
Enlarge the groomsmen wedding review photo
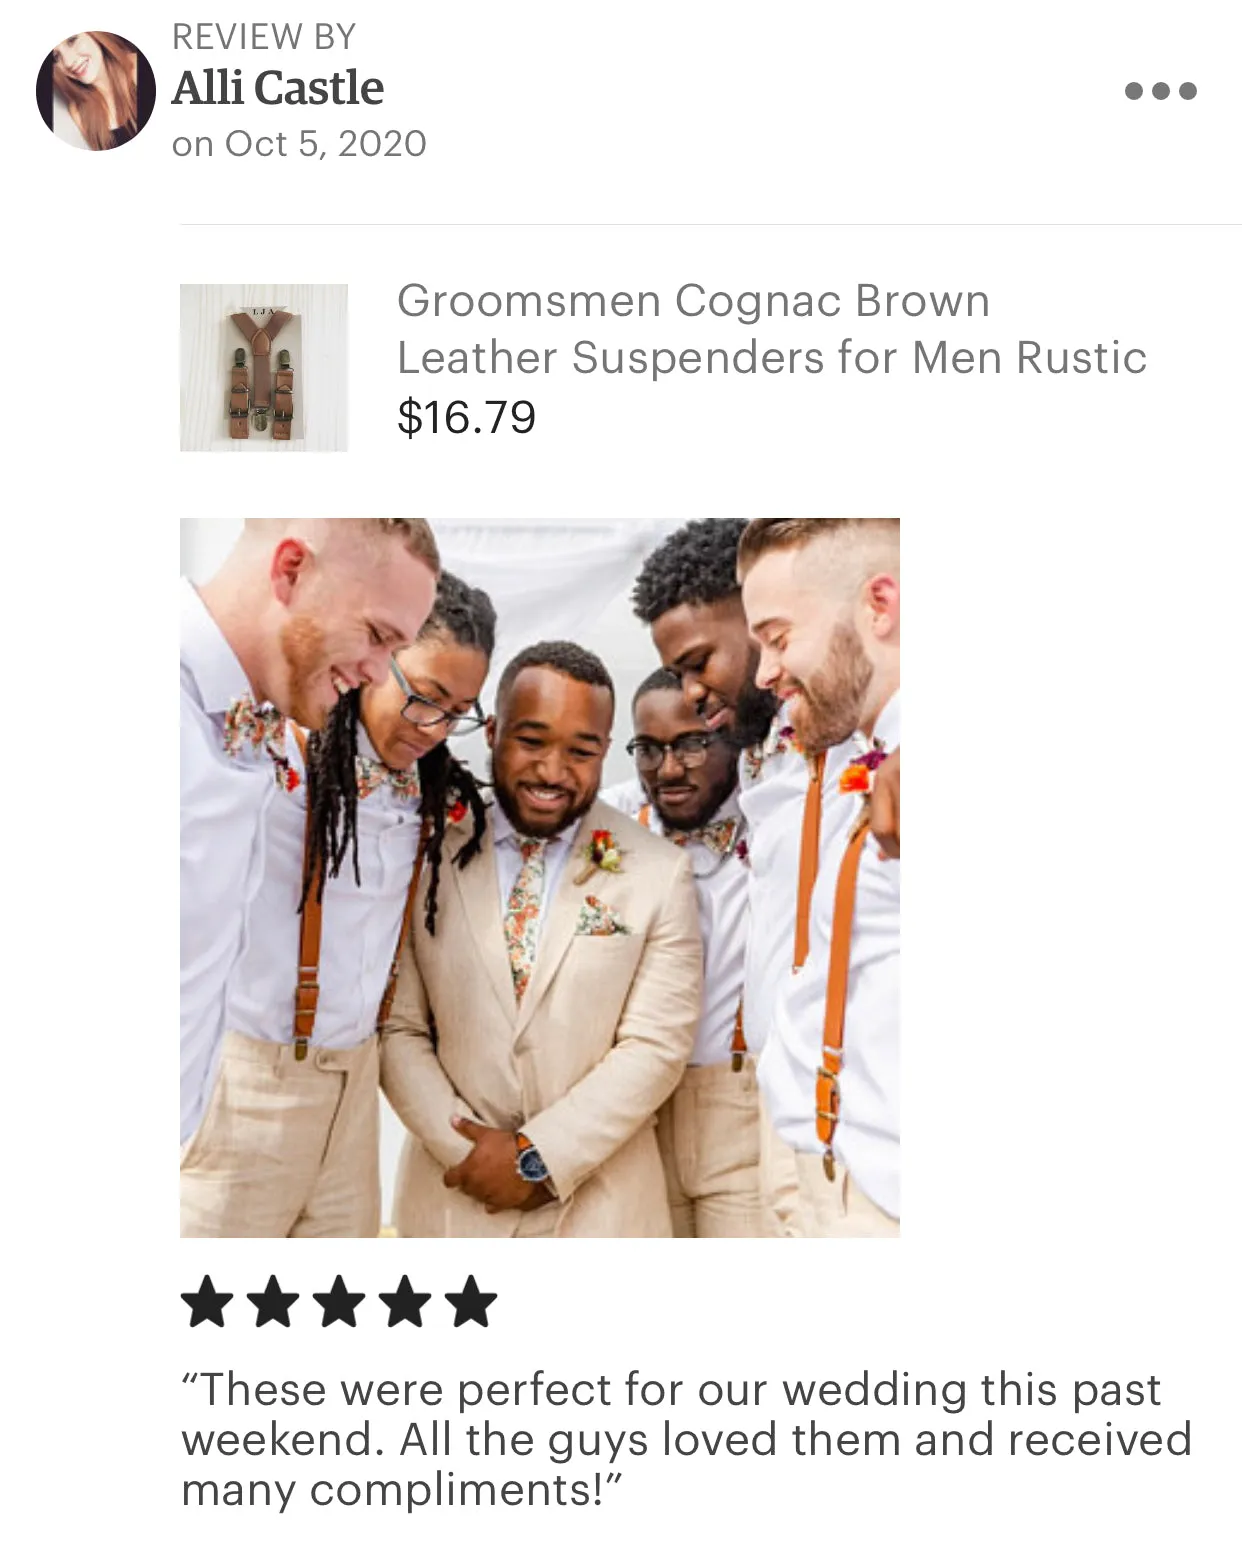click(540, 878)
